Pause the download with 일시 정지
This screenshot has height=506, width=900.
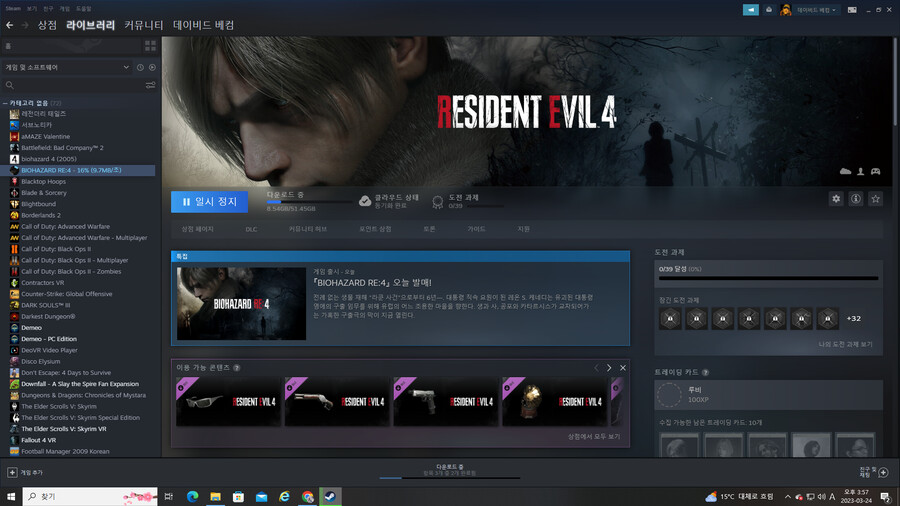pos(210,201)
